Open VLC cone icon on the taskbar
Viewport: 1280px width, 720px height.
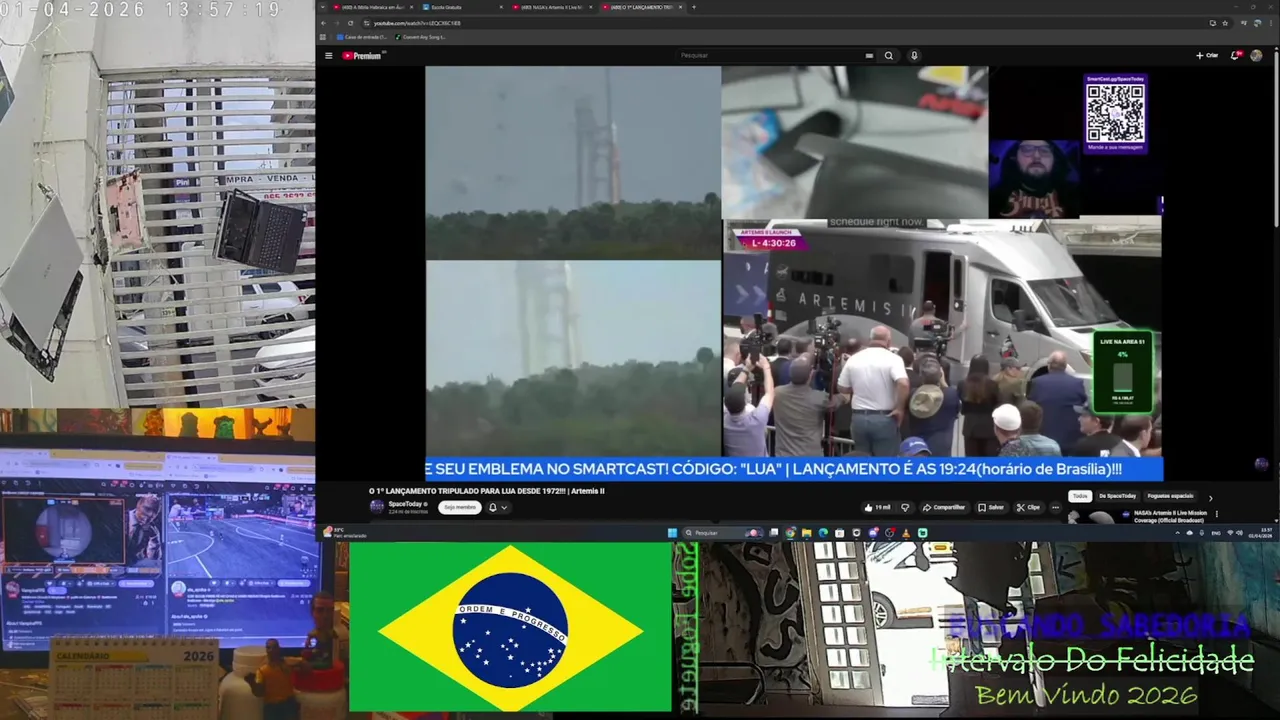point(906,533)
